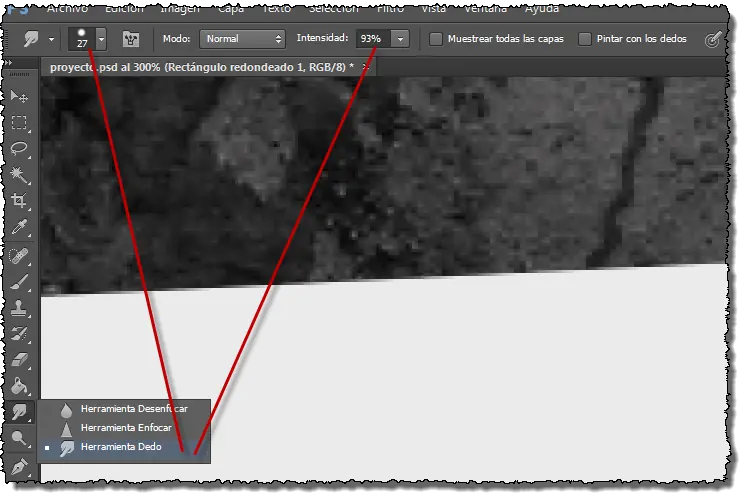Close the proyecto.psd document tab
Screen dimensions: 747x503
tap(365, 67)
